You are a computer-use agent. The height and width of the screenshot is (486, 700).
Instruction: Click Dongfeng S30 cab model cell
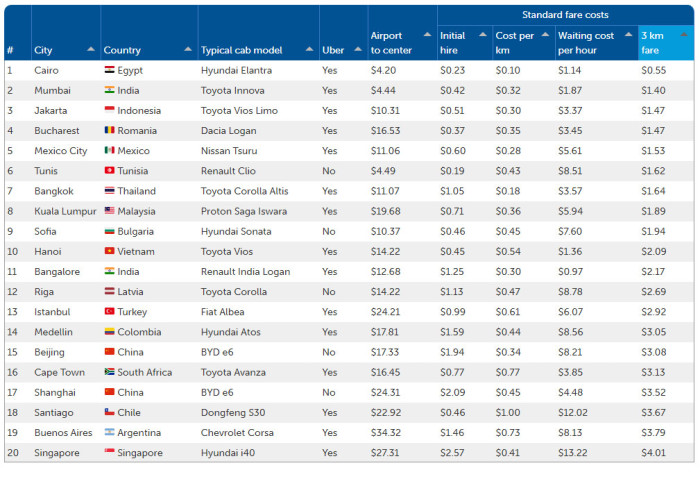(233, 412)
